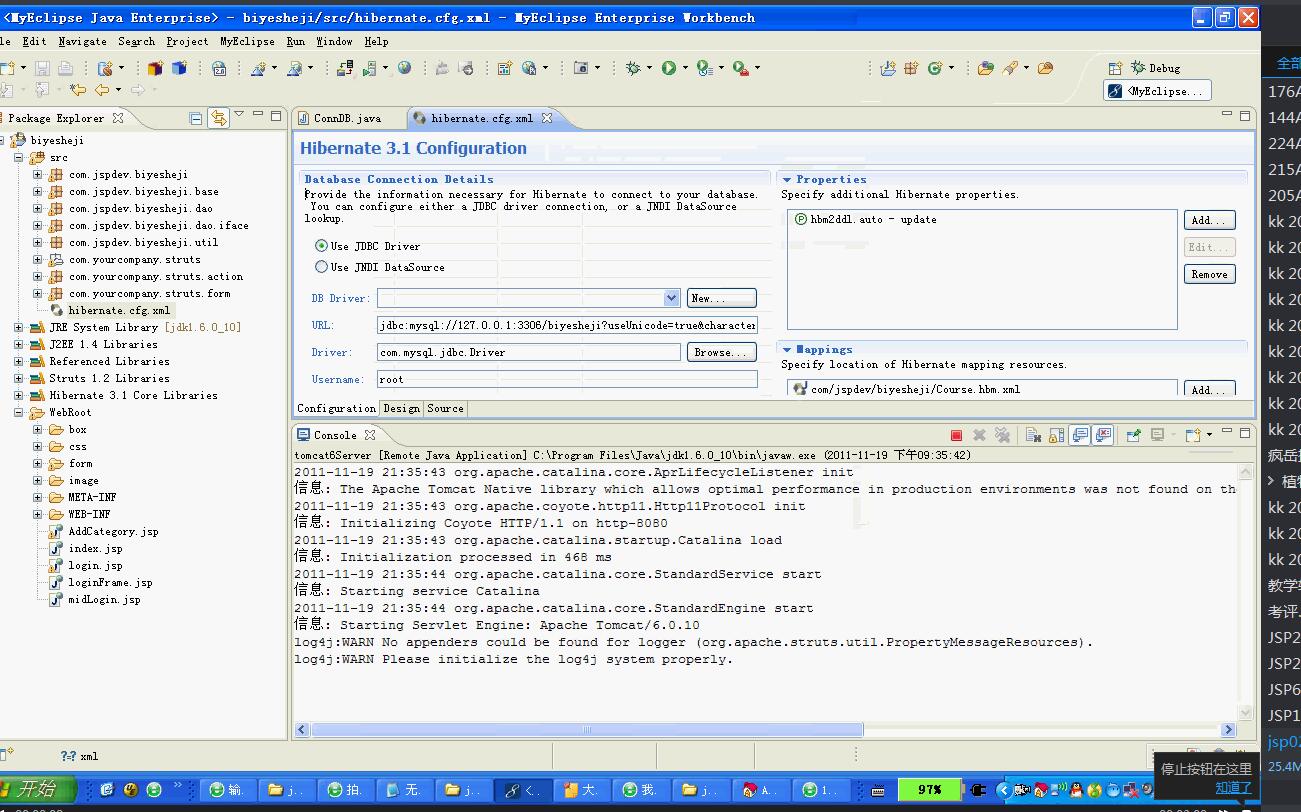Screen dimensions: 1301x812
Task: Collapse the src folder
Action: point(19,157)
